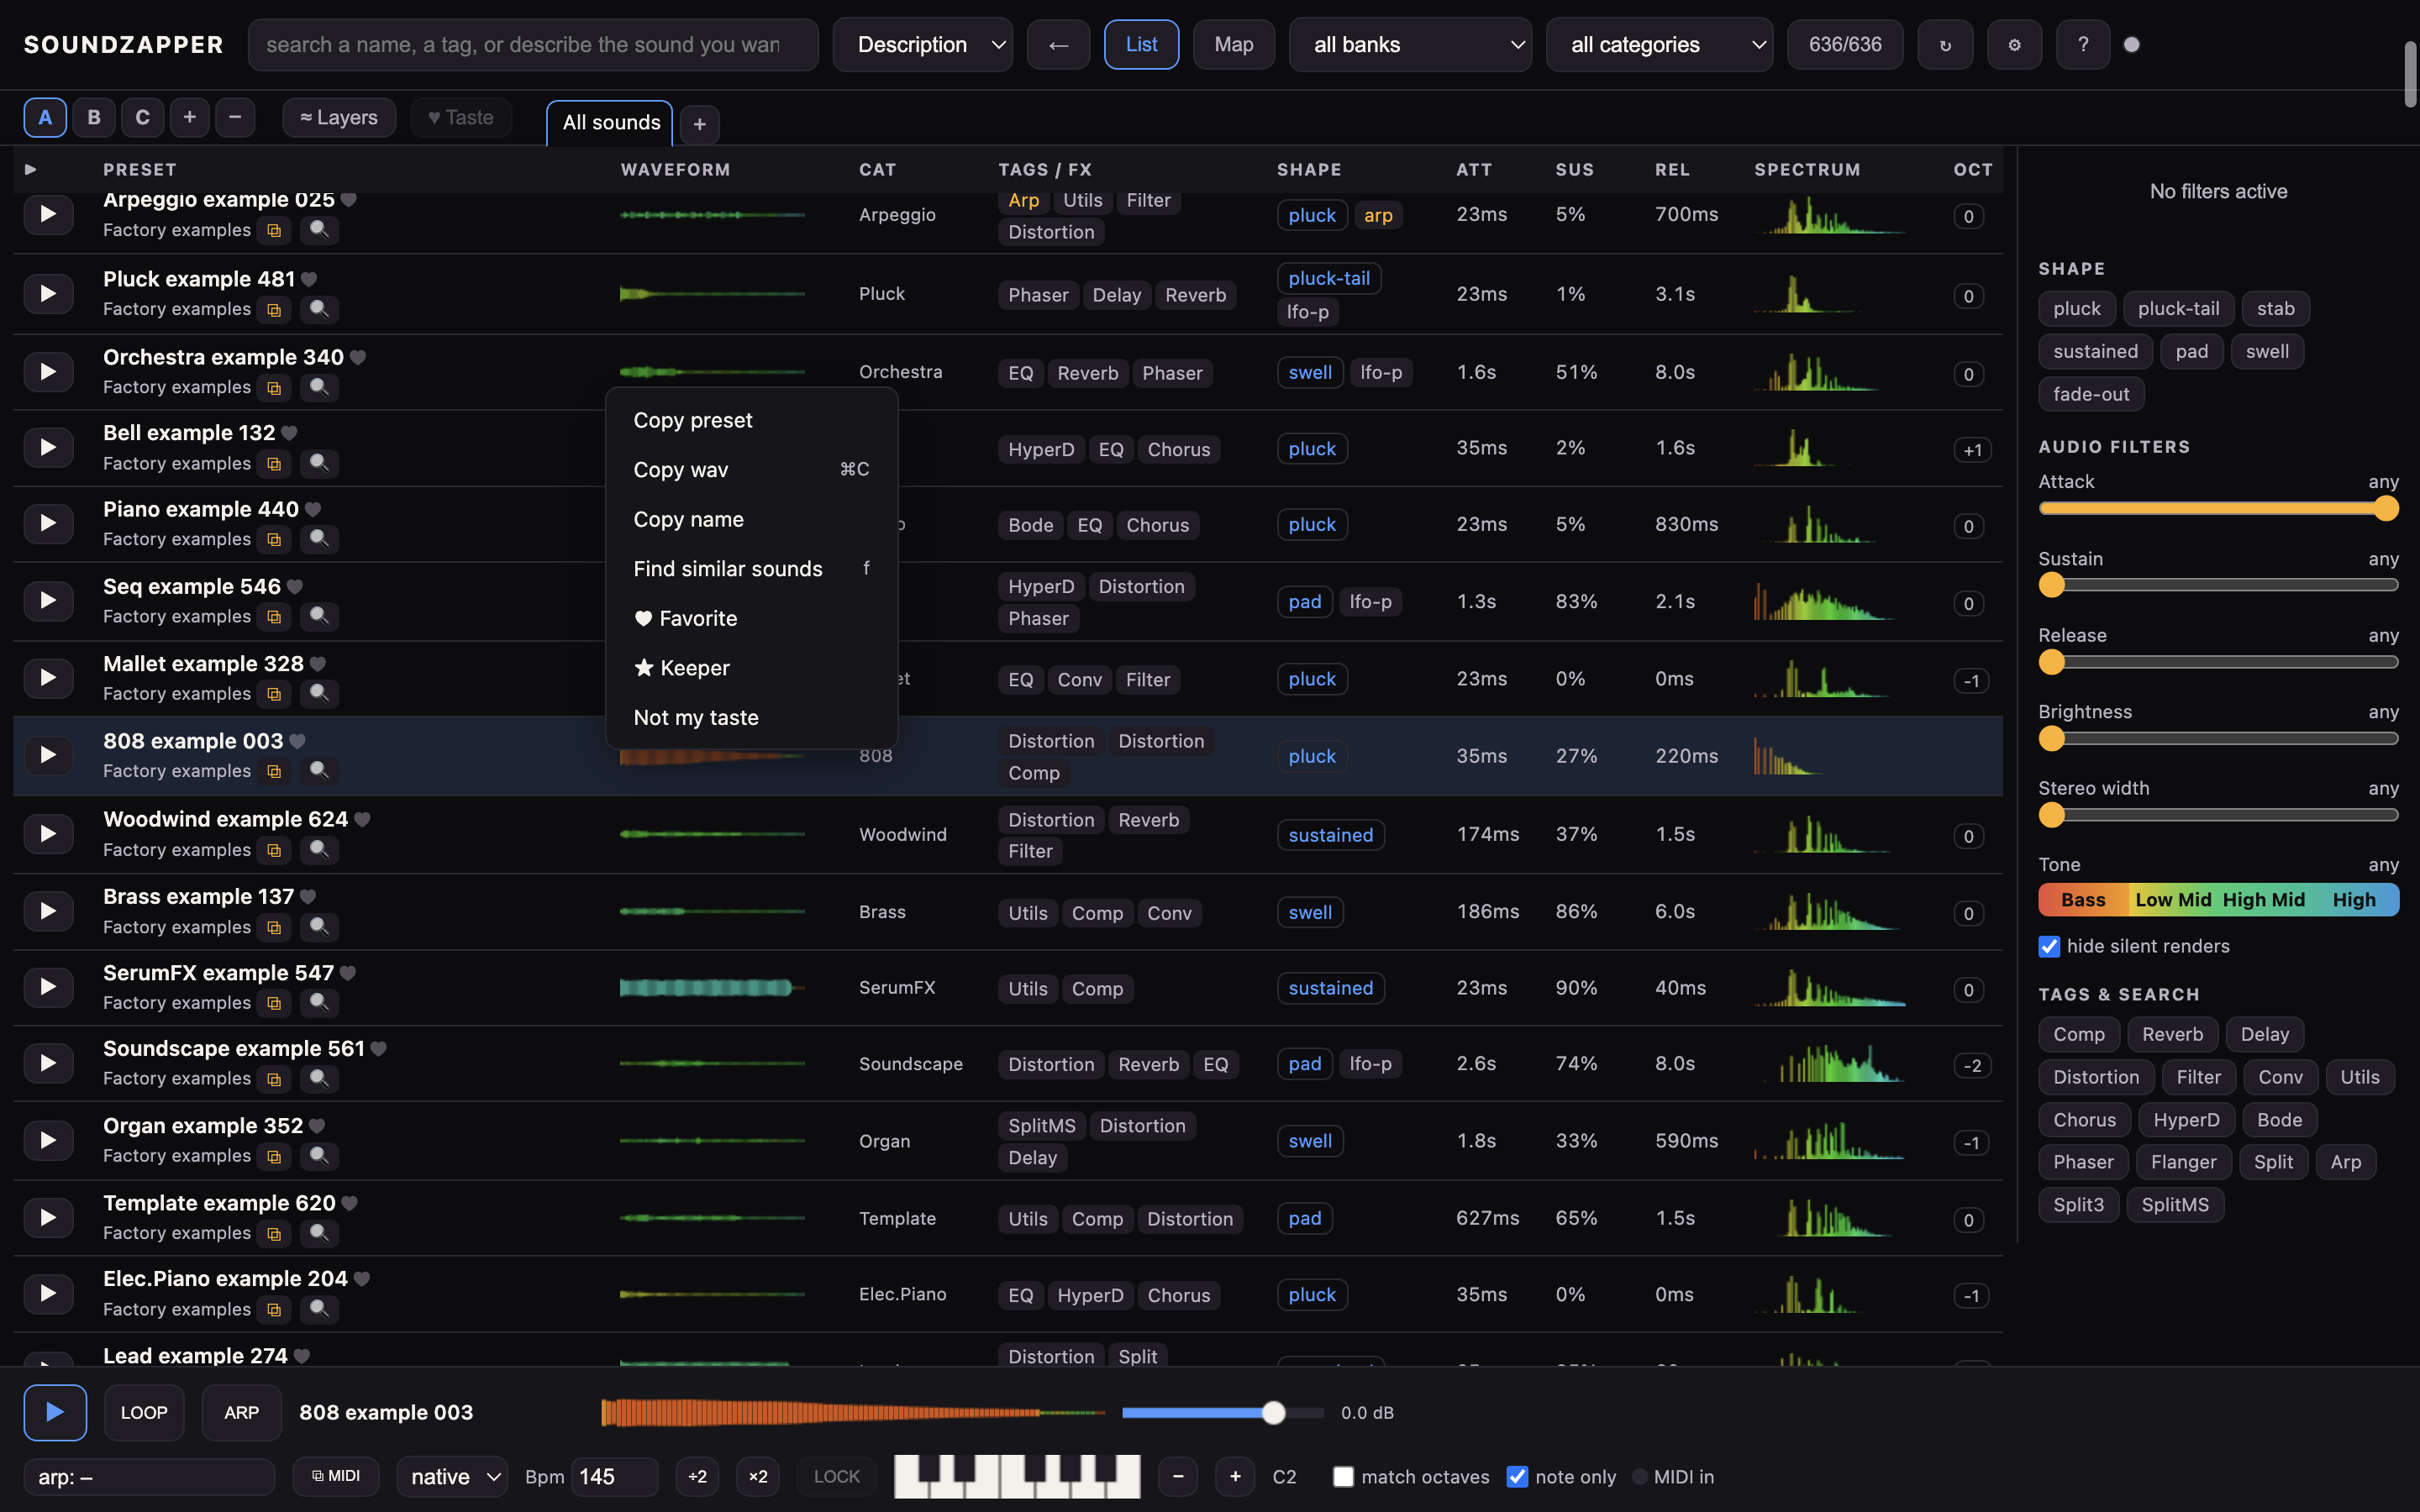Filter by the Reverb tag chip
The width and height of the screenshot is (2420, 1512).
[2172, 1035]
